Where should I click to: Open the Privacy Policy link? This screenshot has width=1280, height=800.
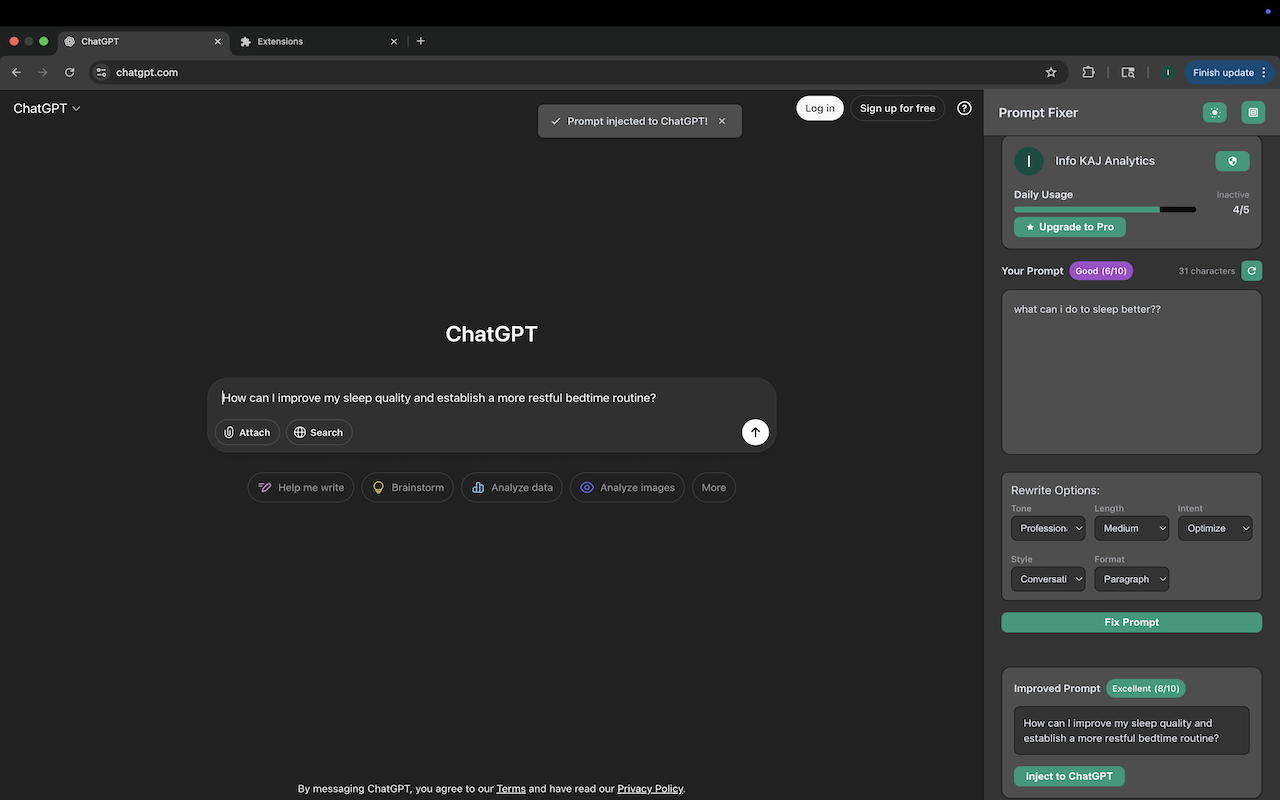tap(650, 788)
